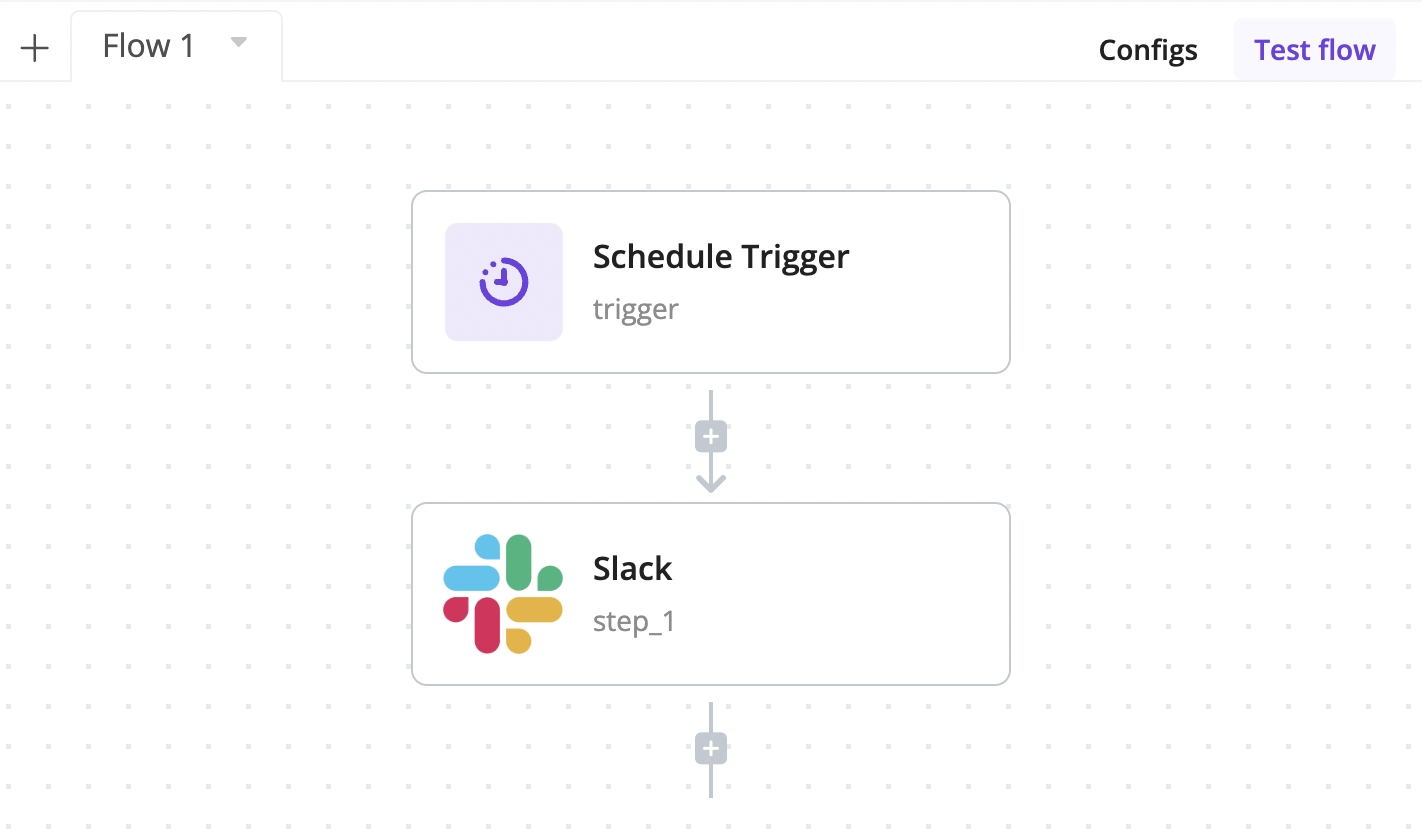The image size is (1422, 838).
Task: Add a new step after Slack
Action: (x=711, y=748)
